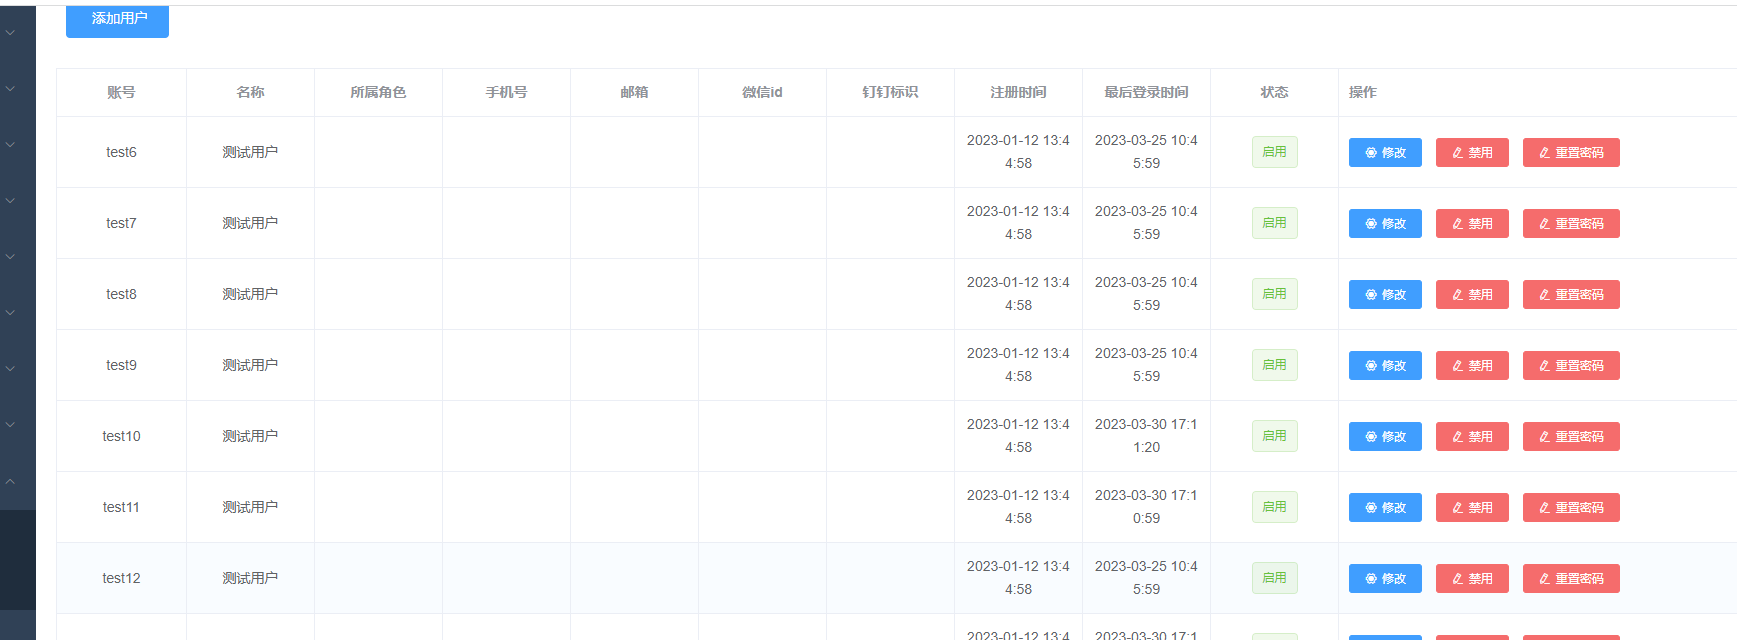The width and height of the screenshot is (1737, 640).
Task: Click the 启用 status tag for test12
Action: pyautogui.click(x=1274, y=578)
